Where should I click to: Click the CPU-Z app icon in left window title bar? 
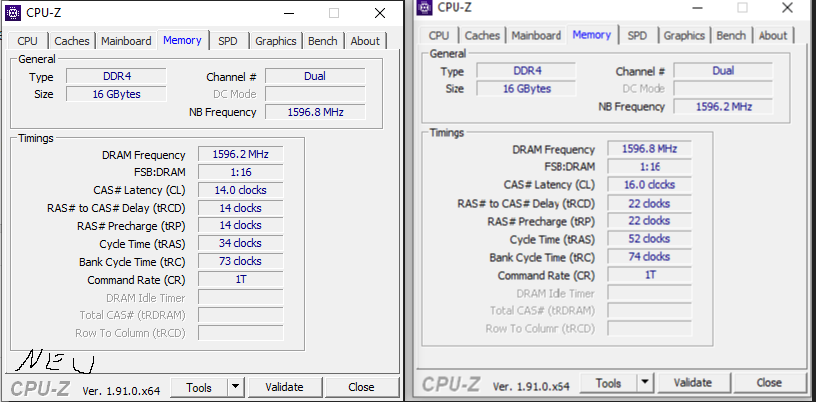point(13,12)
